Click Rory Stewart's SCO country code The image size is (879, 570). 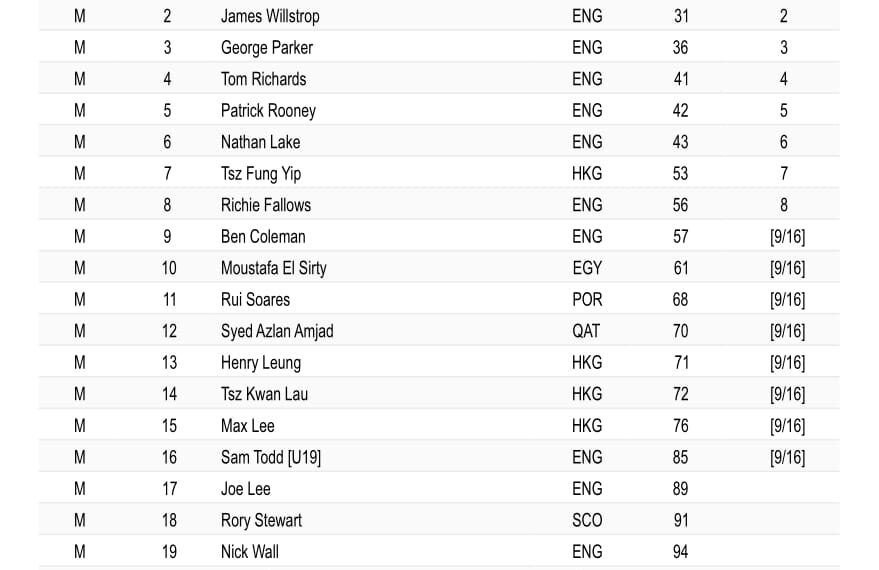587,520
